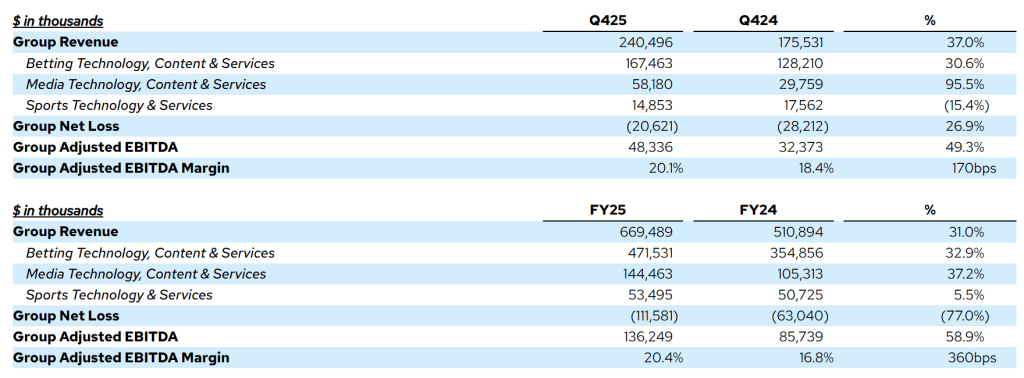Image resolution: width=1024 pixels, height=378 pixels.
Task: Click the (77.0%) Net Loss change cell
Action: pos(964,316)
